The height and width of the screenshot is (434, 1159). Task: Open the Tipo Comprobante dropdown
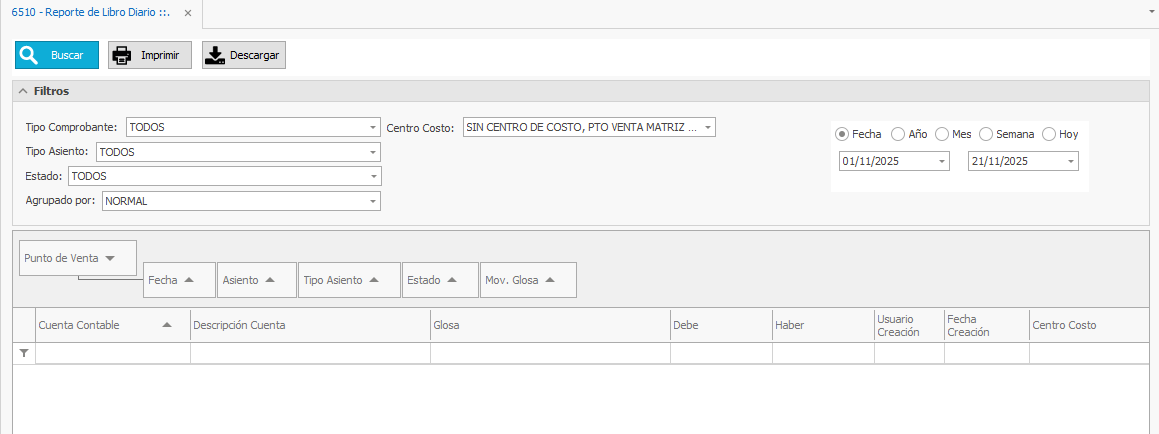pyautogui.click(x=373, y=128)
